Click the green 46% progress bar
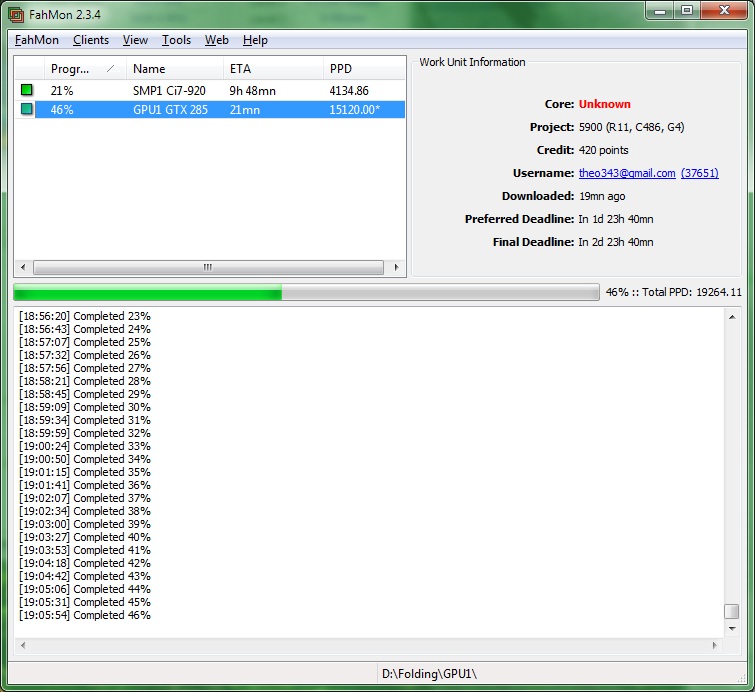This screenshot has height=692, width=755. pyautogui.click(x=306, y=292)
